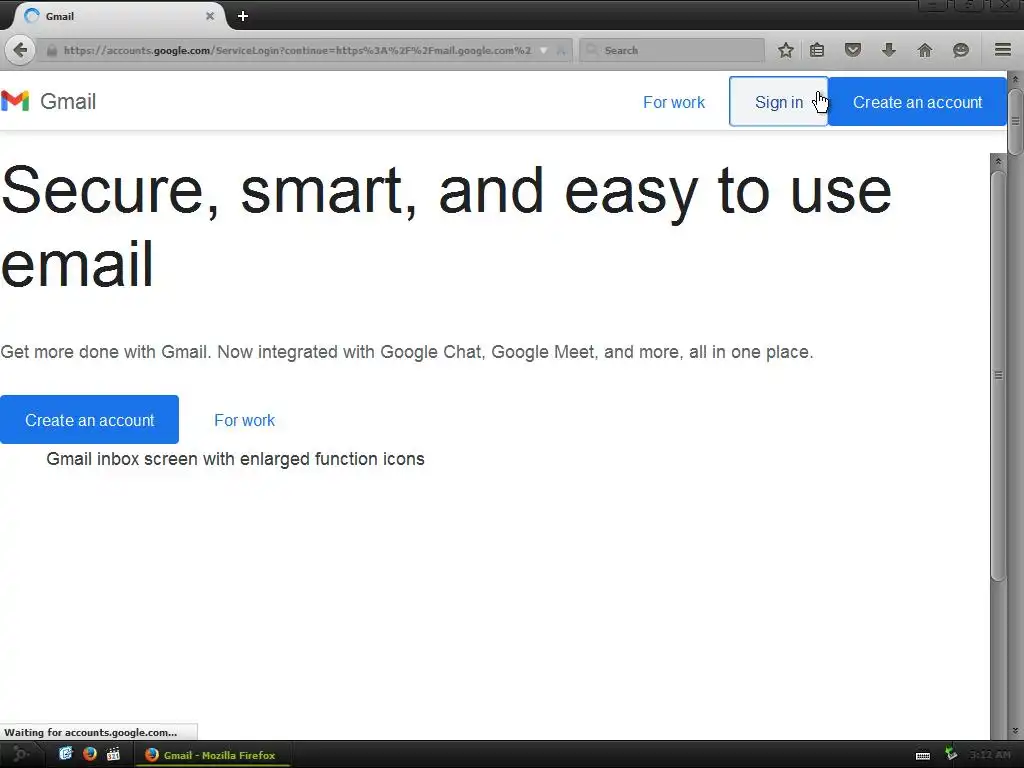
Task: Open For work link beside Create an account
Action: (244, 421)
